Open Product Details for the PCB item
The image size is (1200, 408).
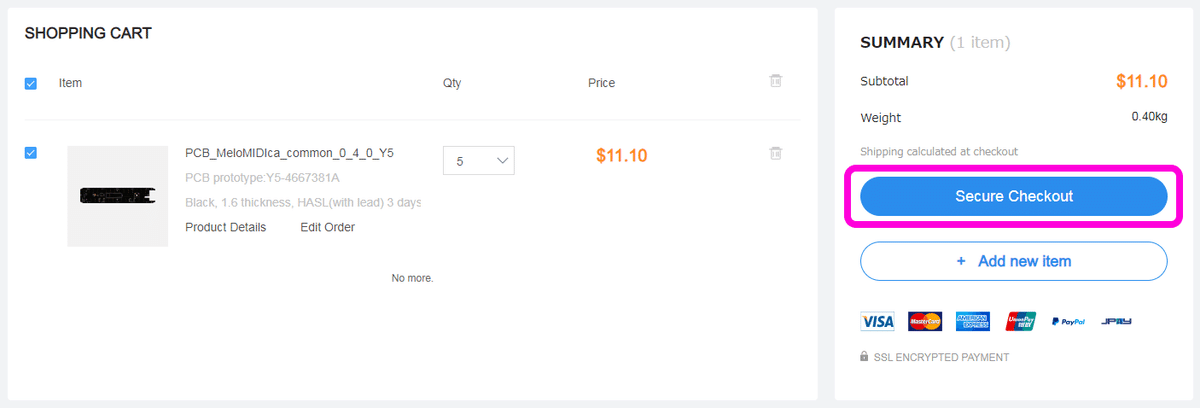(226, 227)
